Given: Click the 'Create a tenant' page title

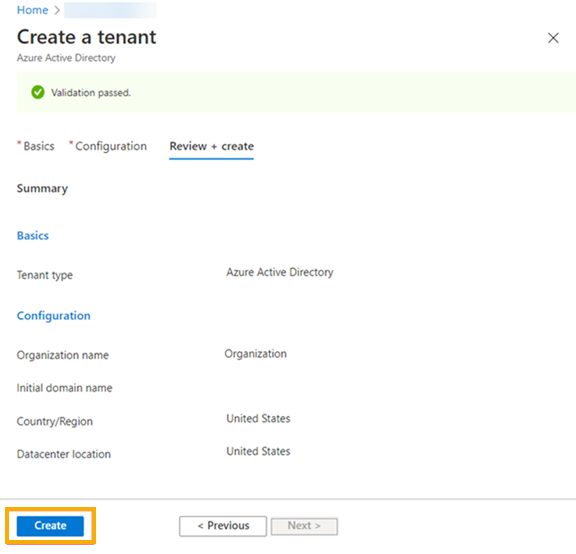Looking at the screenshot, I should [x=87, y=37].
